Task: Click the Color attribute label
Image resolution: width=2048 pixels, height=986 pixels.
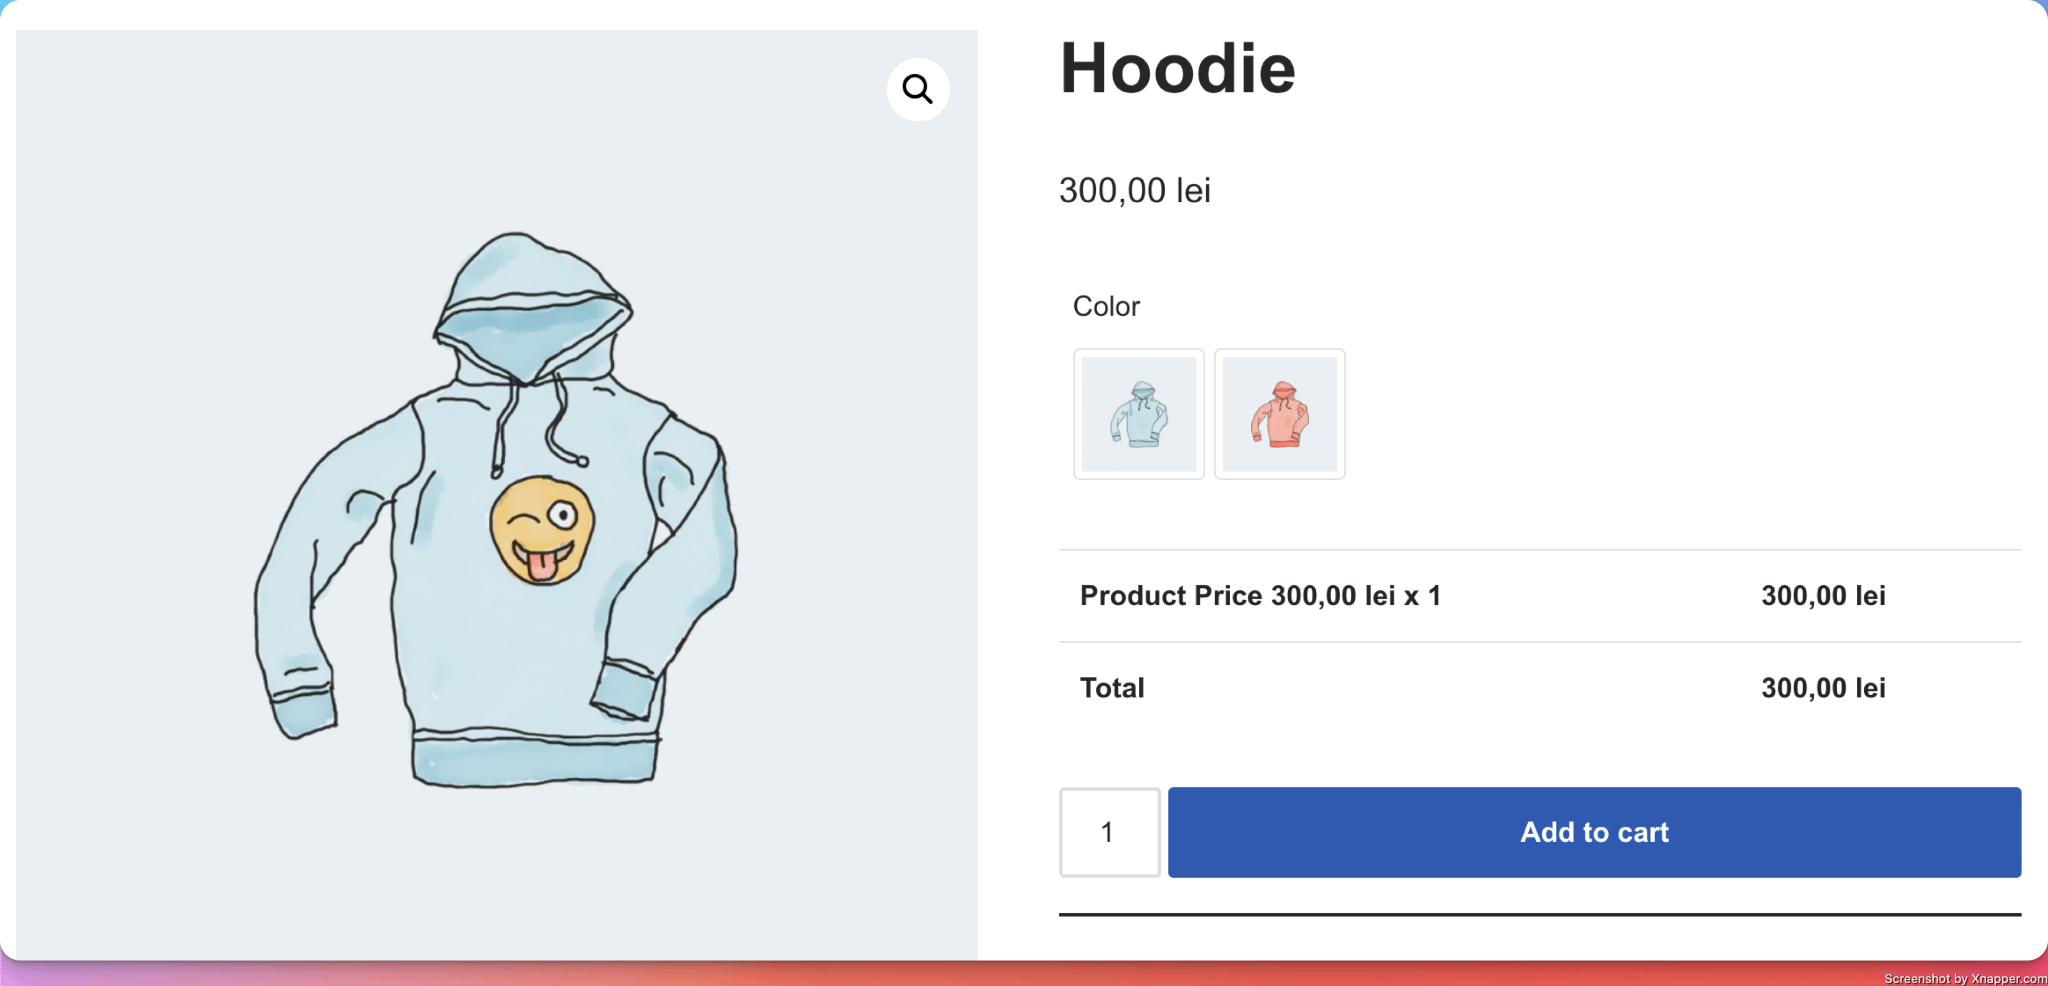Action: point(1106,306)
